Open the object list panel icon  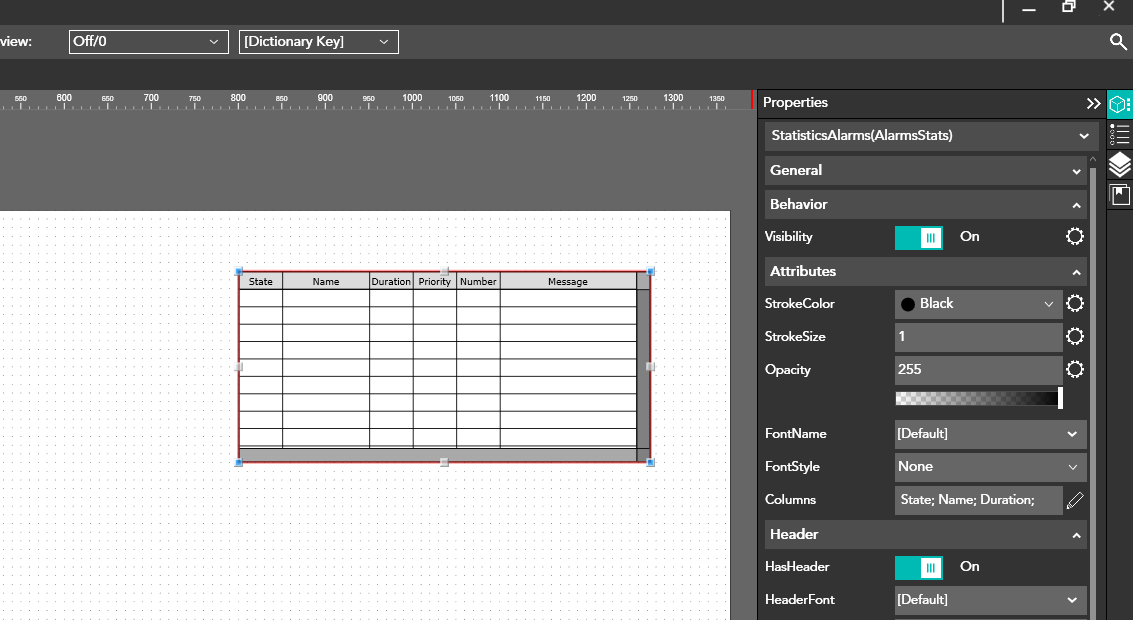click(x=1119, y=134)
